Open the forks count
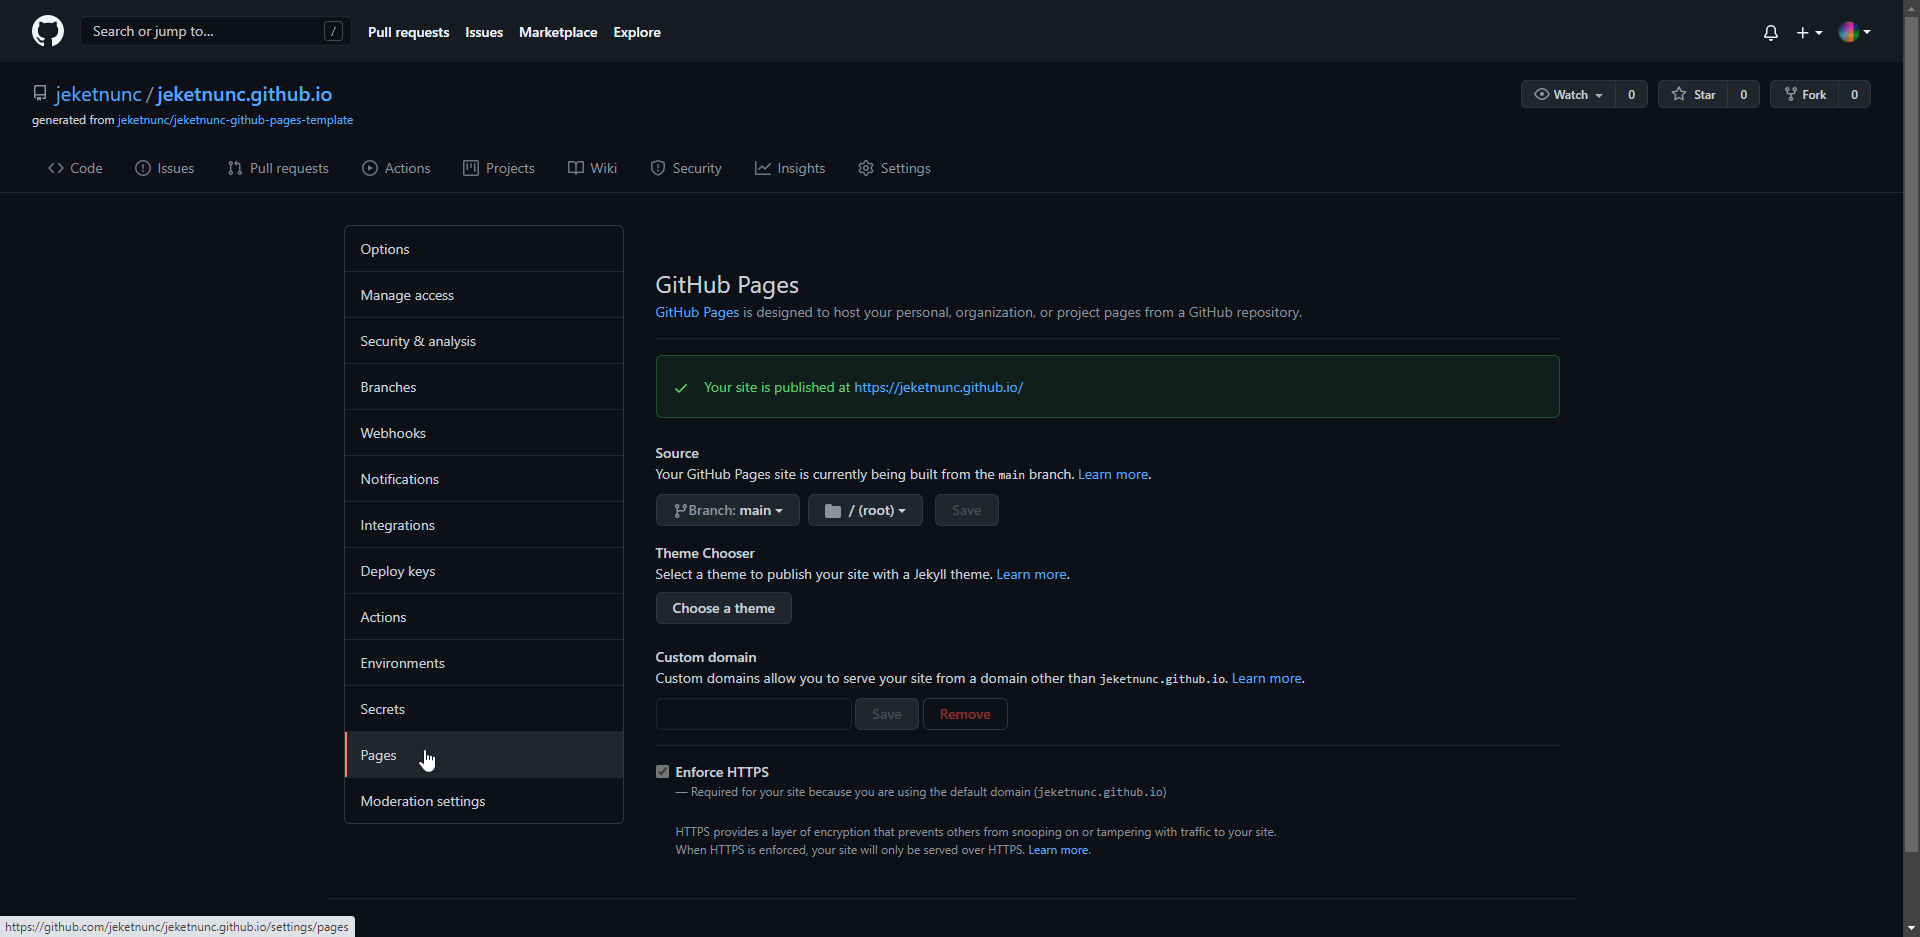This screenshot has height=937, width=1920. coord(1855,94)
